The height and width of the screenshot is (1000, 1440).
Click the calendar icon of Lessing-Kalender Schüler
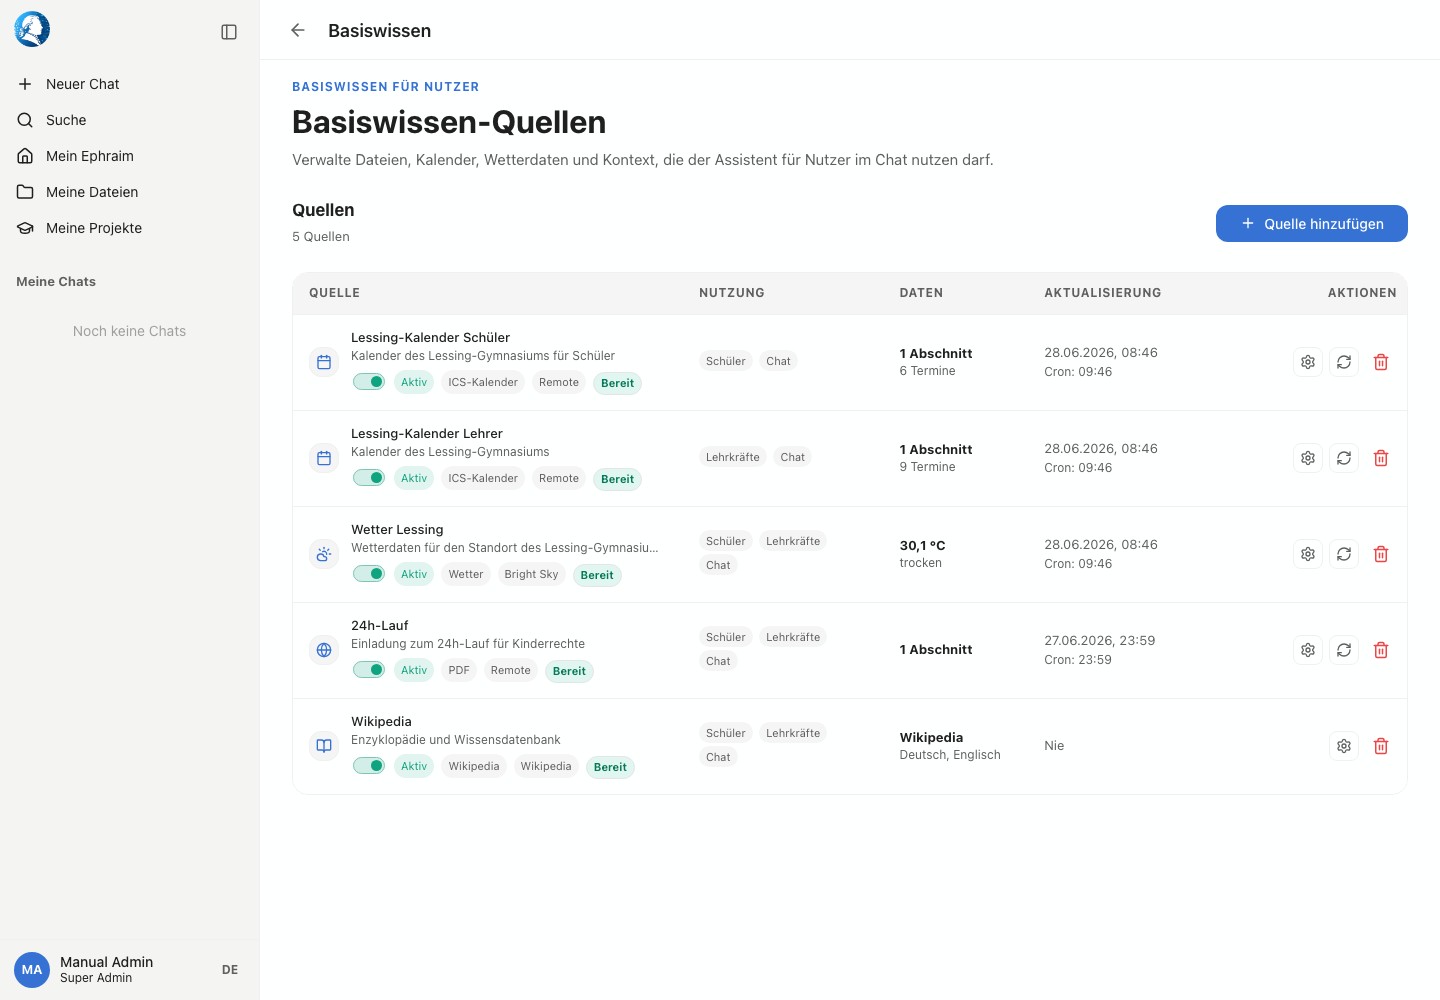coord(324,362)
